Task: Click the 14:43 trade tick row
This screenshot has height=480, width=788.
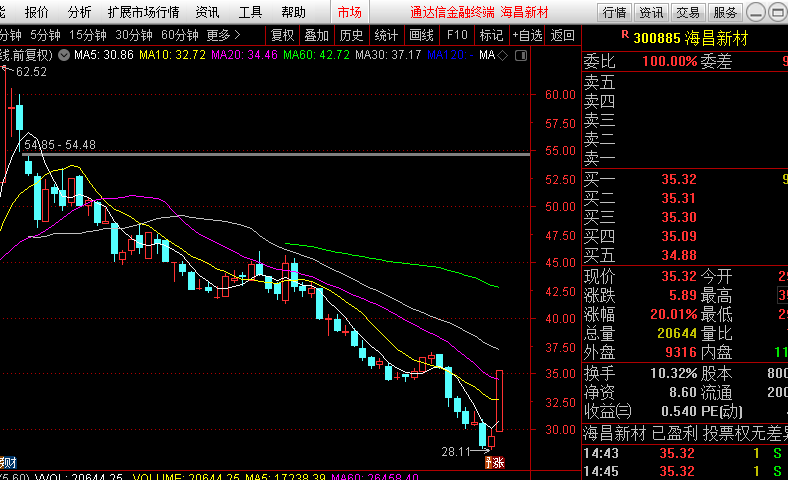Action: point(685,453)
